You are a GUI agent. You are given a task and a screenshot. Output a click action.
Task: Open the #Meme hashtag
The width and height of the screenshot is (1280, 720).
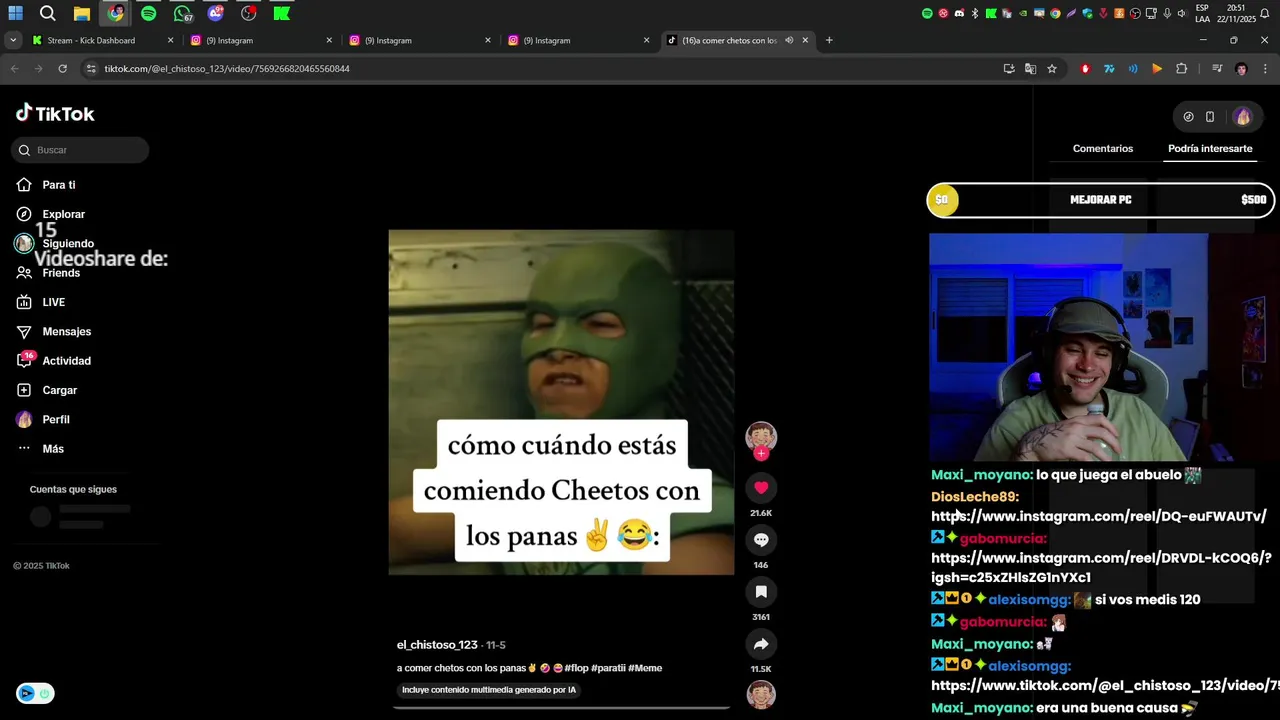[x=645, y=668]
